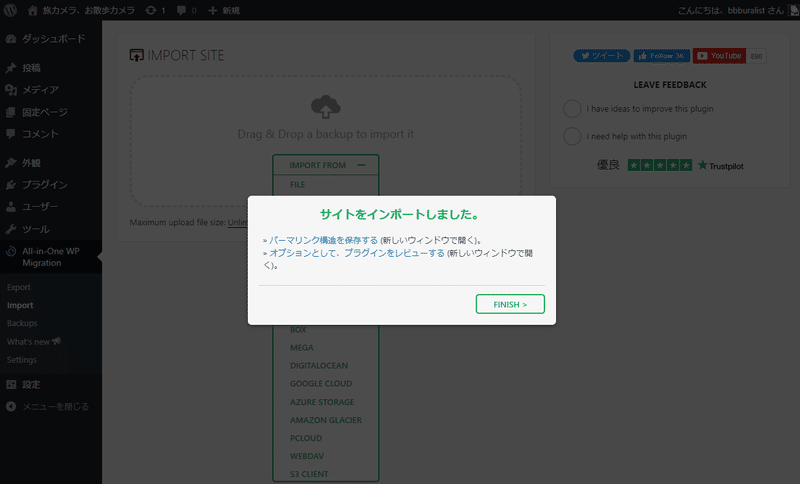
Task: Click the 投稿 pin icon
Action: click(11, 68)
